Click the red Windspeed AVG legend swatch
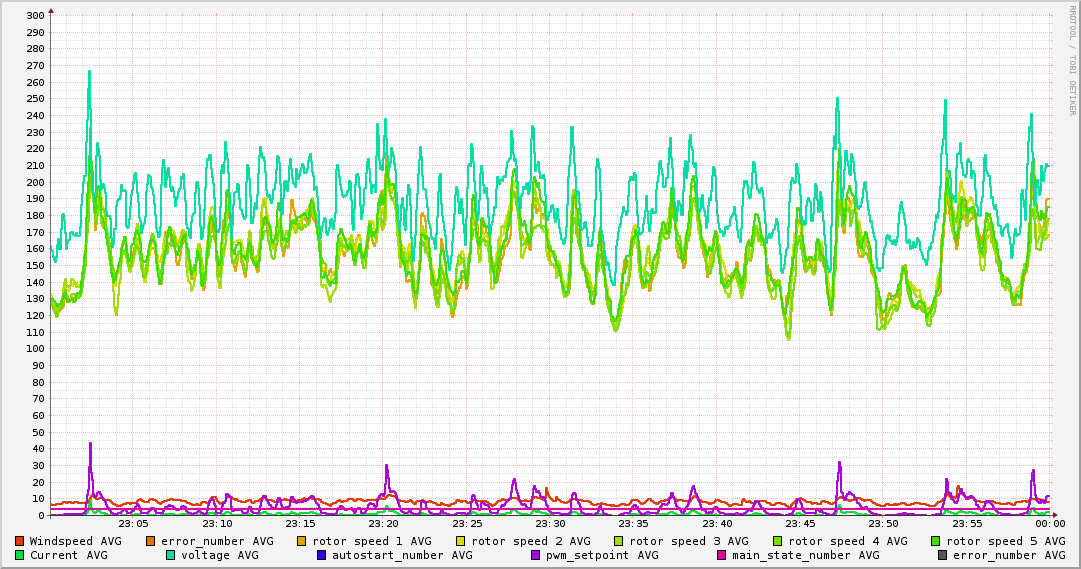The height and width of the screenshot is (569, 1081). click(x=20, y=541)
